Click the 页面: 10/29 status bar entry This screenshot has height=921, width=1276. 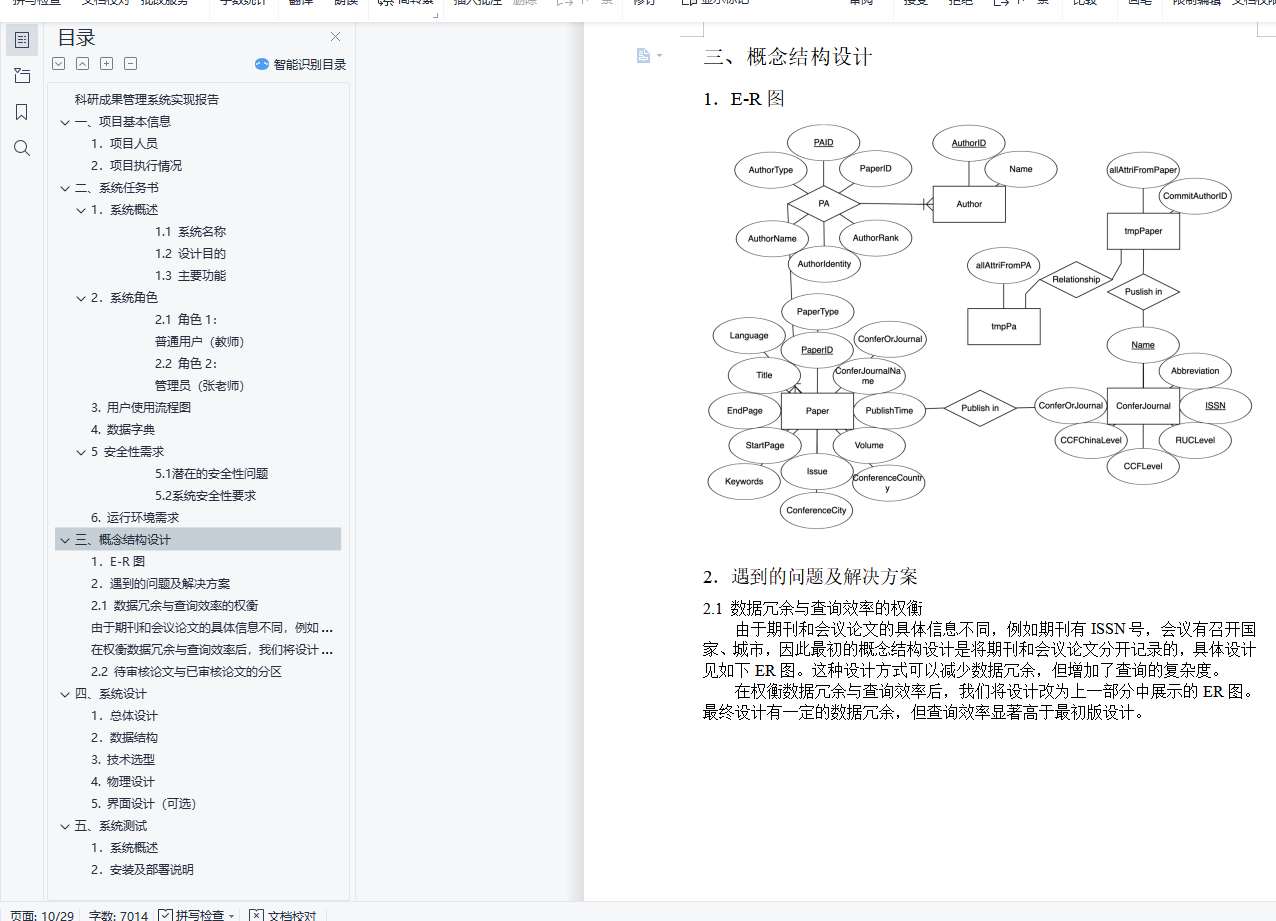(x=41, y=914)
